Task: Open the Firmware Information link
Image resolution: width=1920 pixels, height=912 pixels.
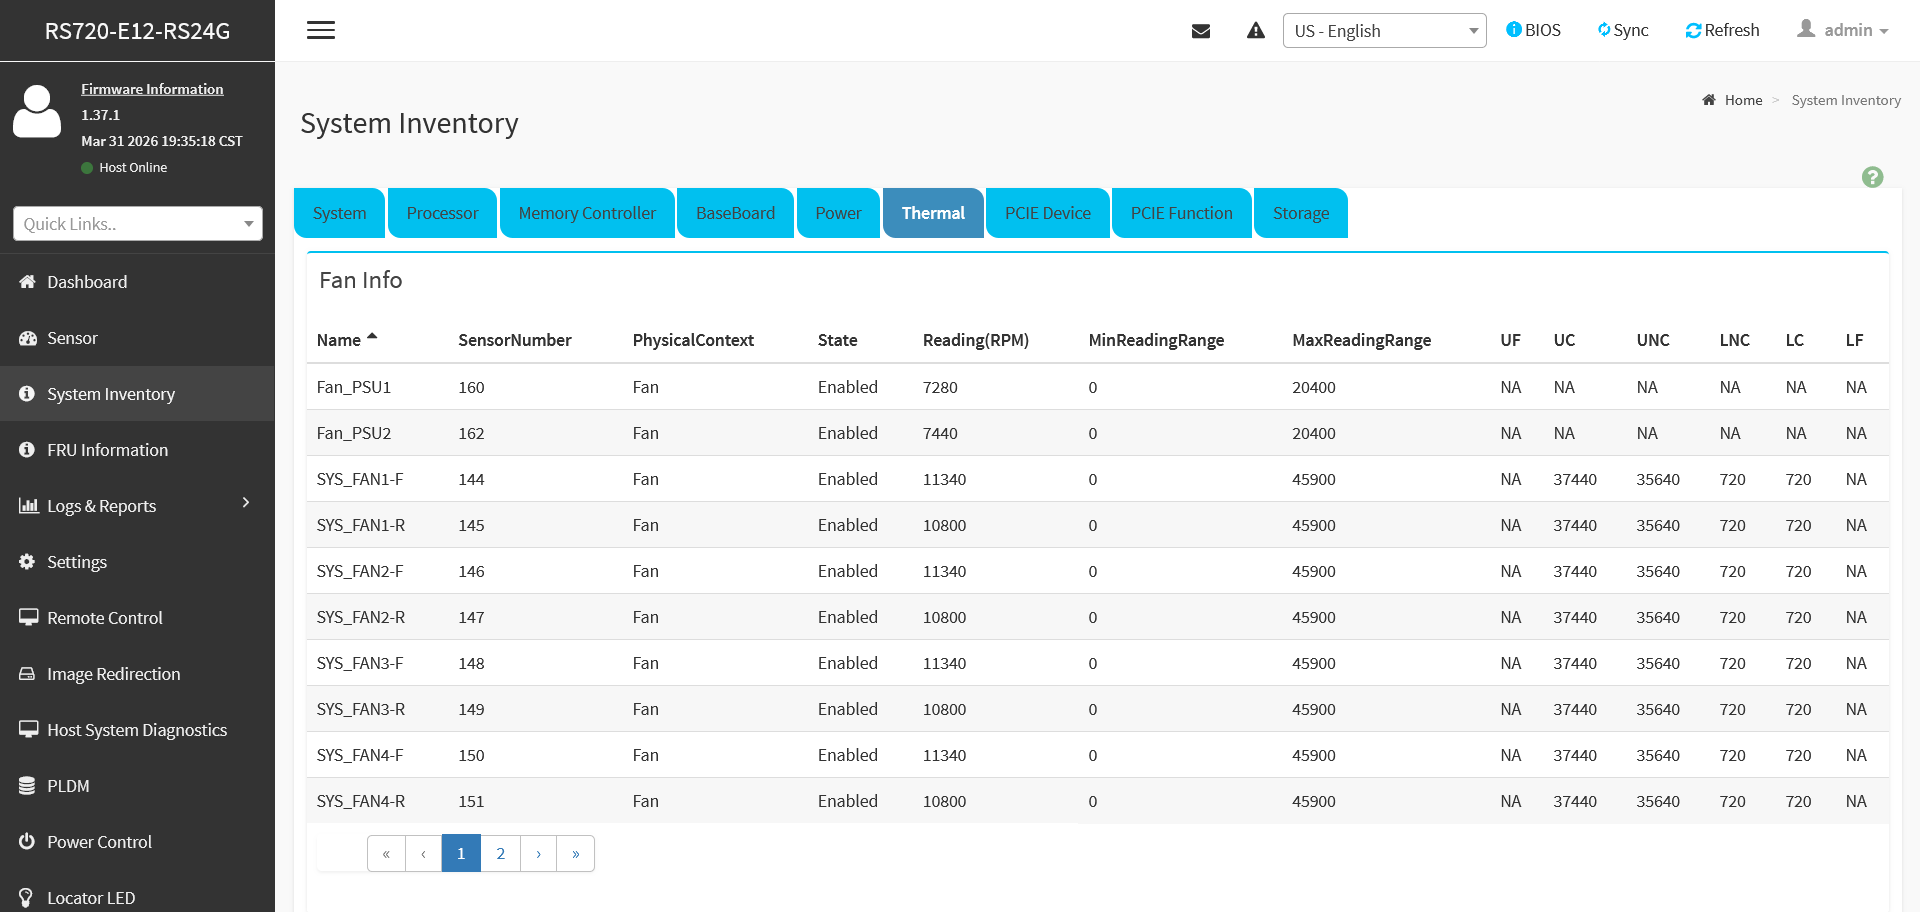Action: point(152,89)
